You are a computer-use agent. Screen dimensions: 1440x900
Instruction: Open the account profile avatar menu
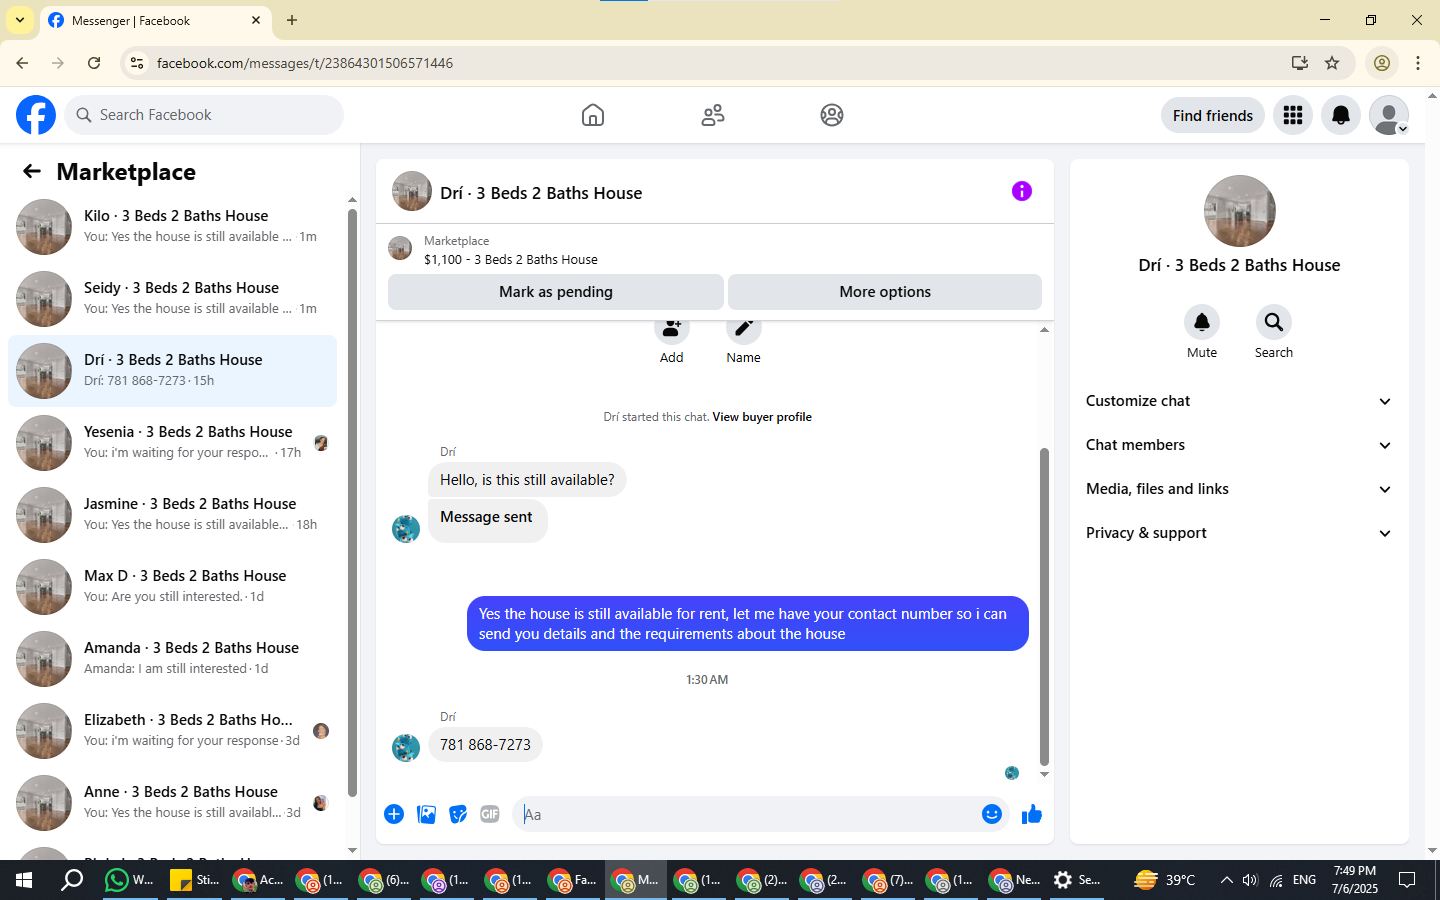click(1389, 115)
